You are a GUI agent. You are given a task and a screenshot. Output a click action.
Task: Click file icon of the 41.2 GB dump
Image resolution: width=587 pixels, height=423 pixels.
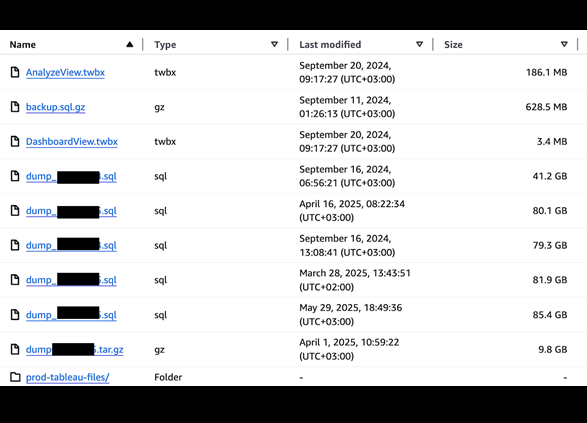click(x=15, y=176)
